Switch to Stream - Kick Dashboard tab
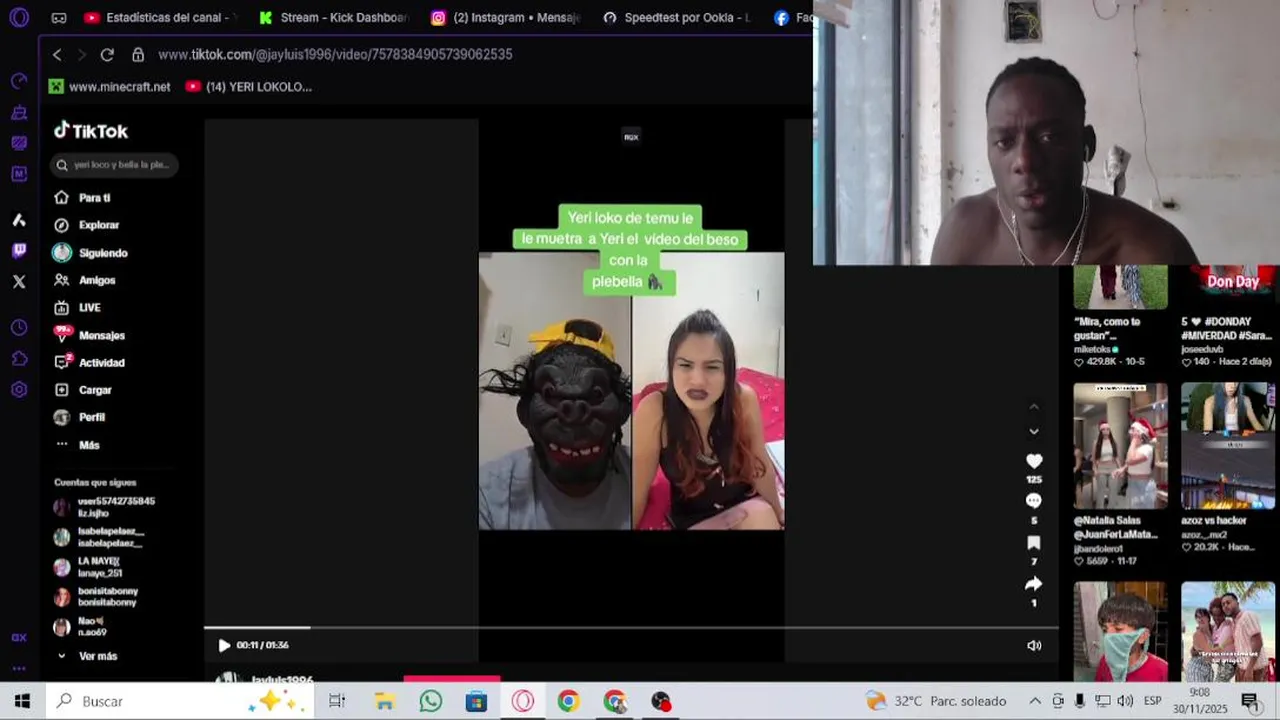1280x720 pixels. pos(333,17)
